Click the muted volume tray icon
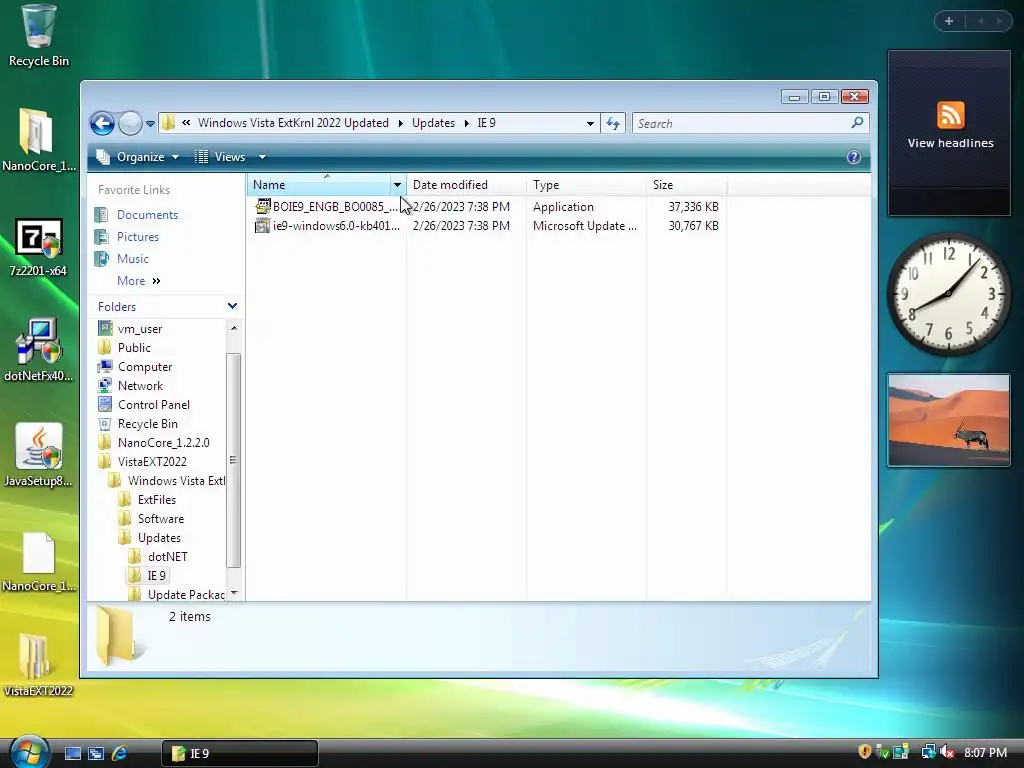This screenshot has height=768, width=1024. pyautogui.click(x=946, y=752)
